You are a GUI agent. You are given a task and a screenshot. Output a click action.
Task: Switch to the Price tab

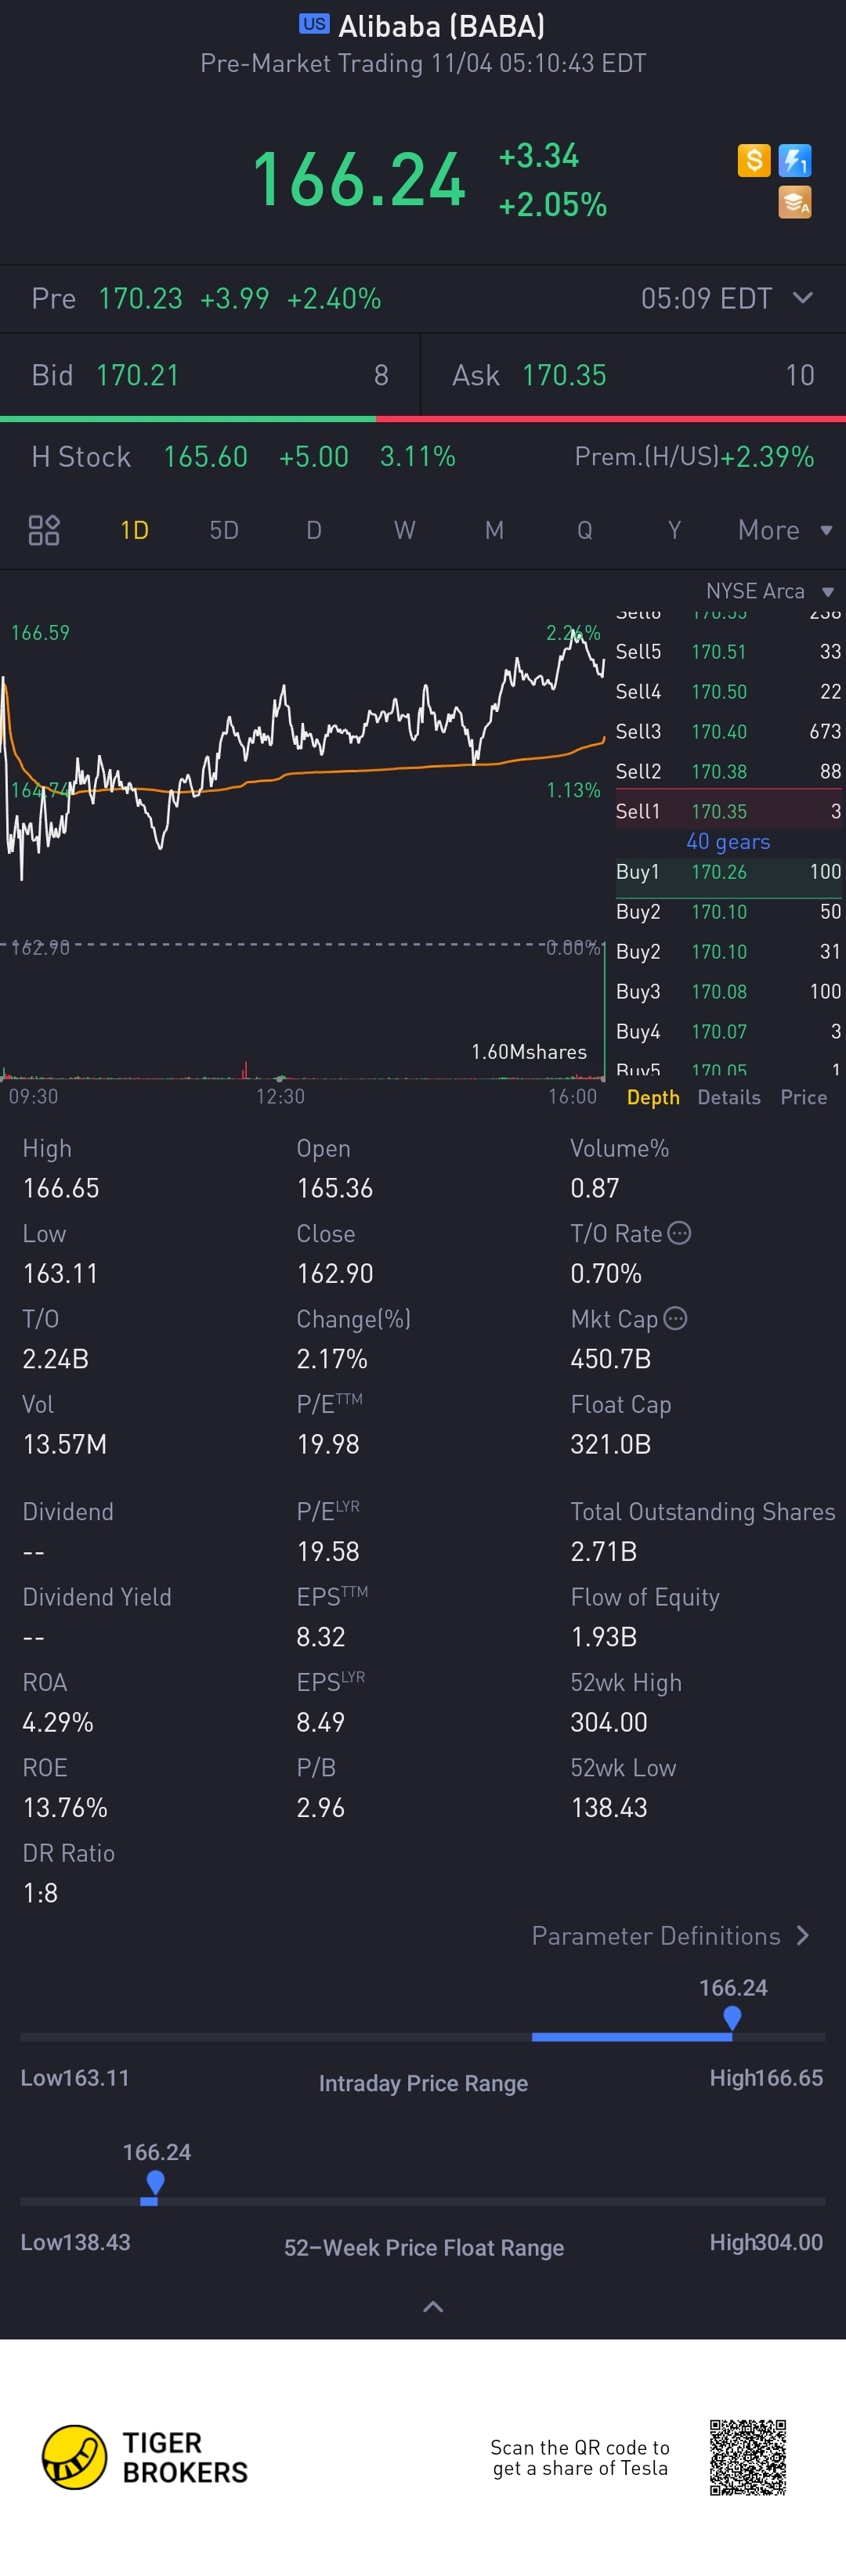804,1097
